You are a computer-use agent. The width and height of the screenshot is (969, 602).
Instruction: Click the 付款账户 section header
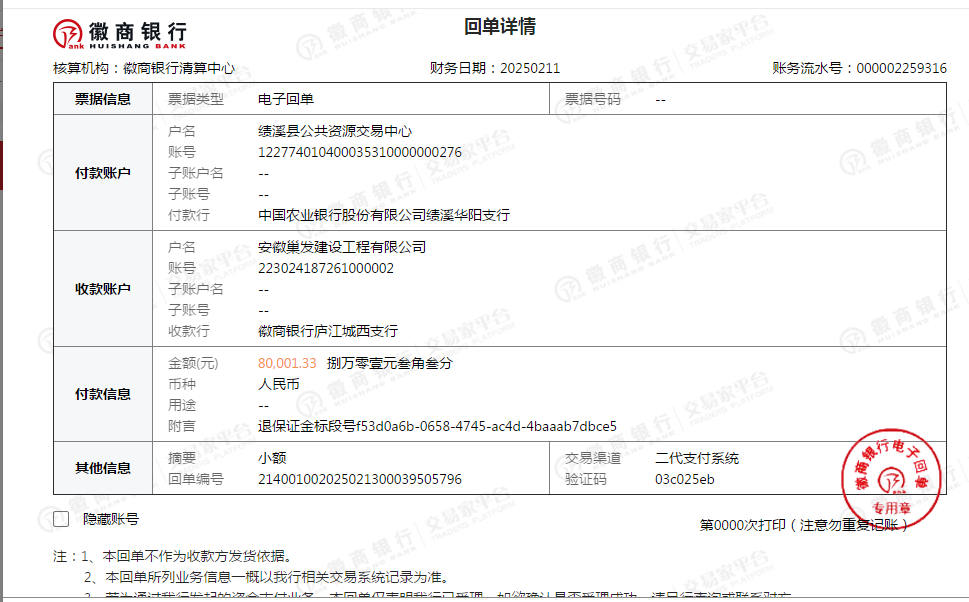tap(103, 173)
